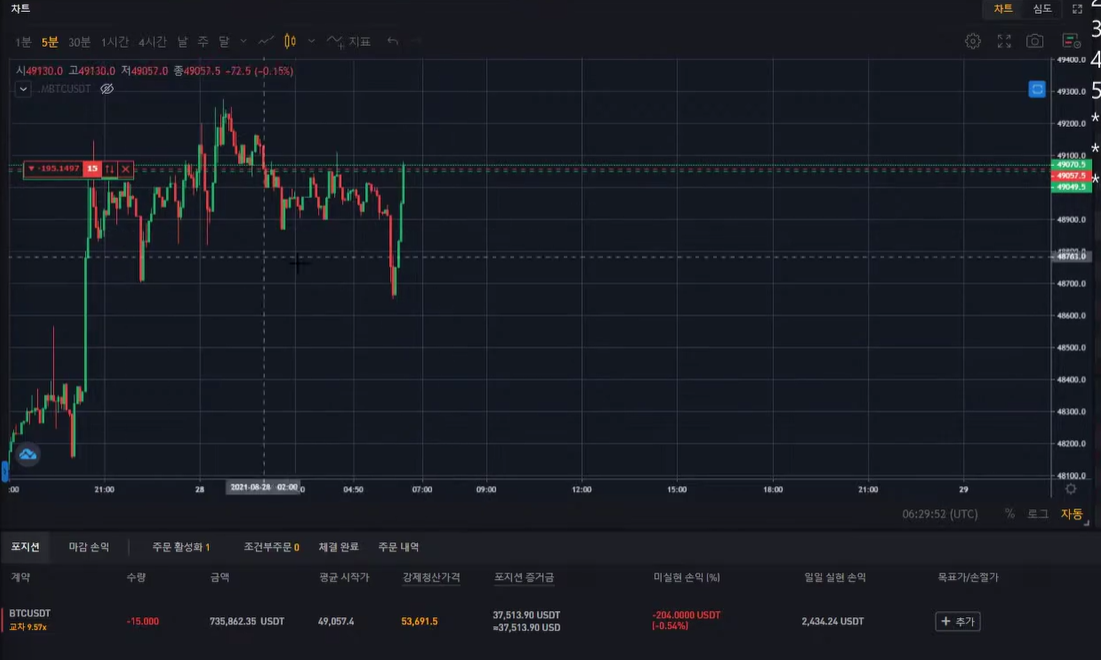Click the 48763.0 crosshair price label
Viewport: 1101px width, 660px height.
(x=1072, y=257)
